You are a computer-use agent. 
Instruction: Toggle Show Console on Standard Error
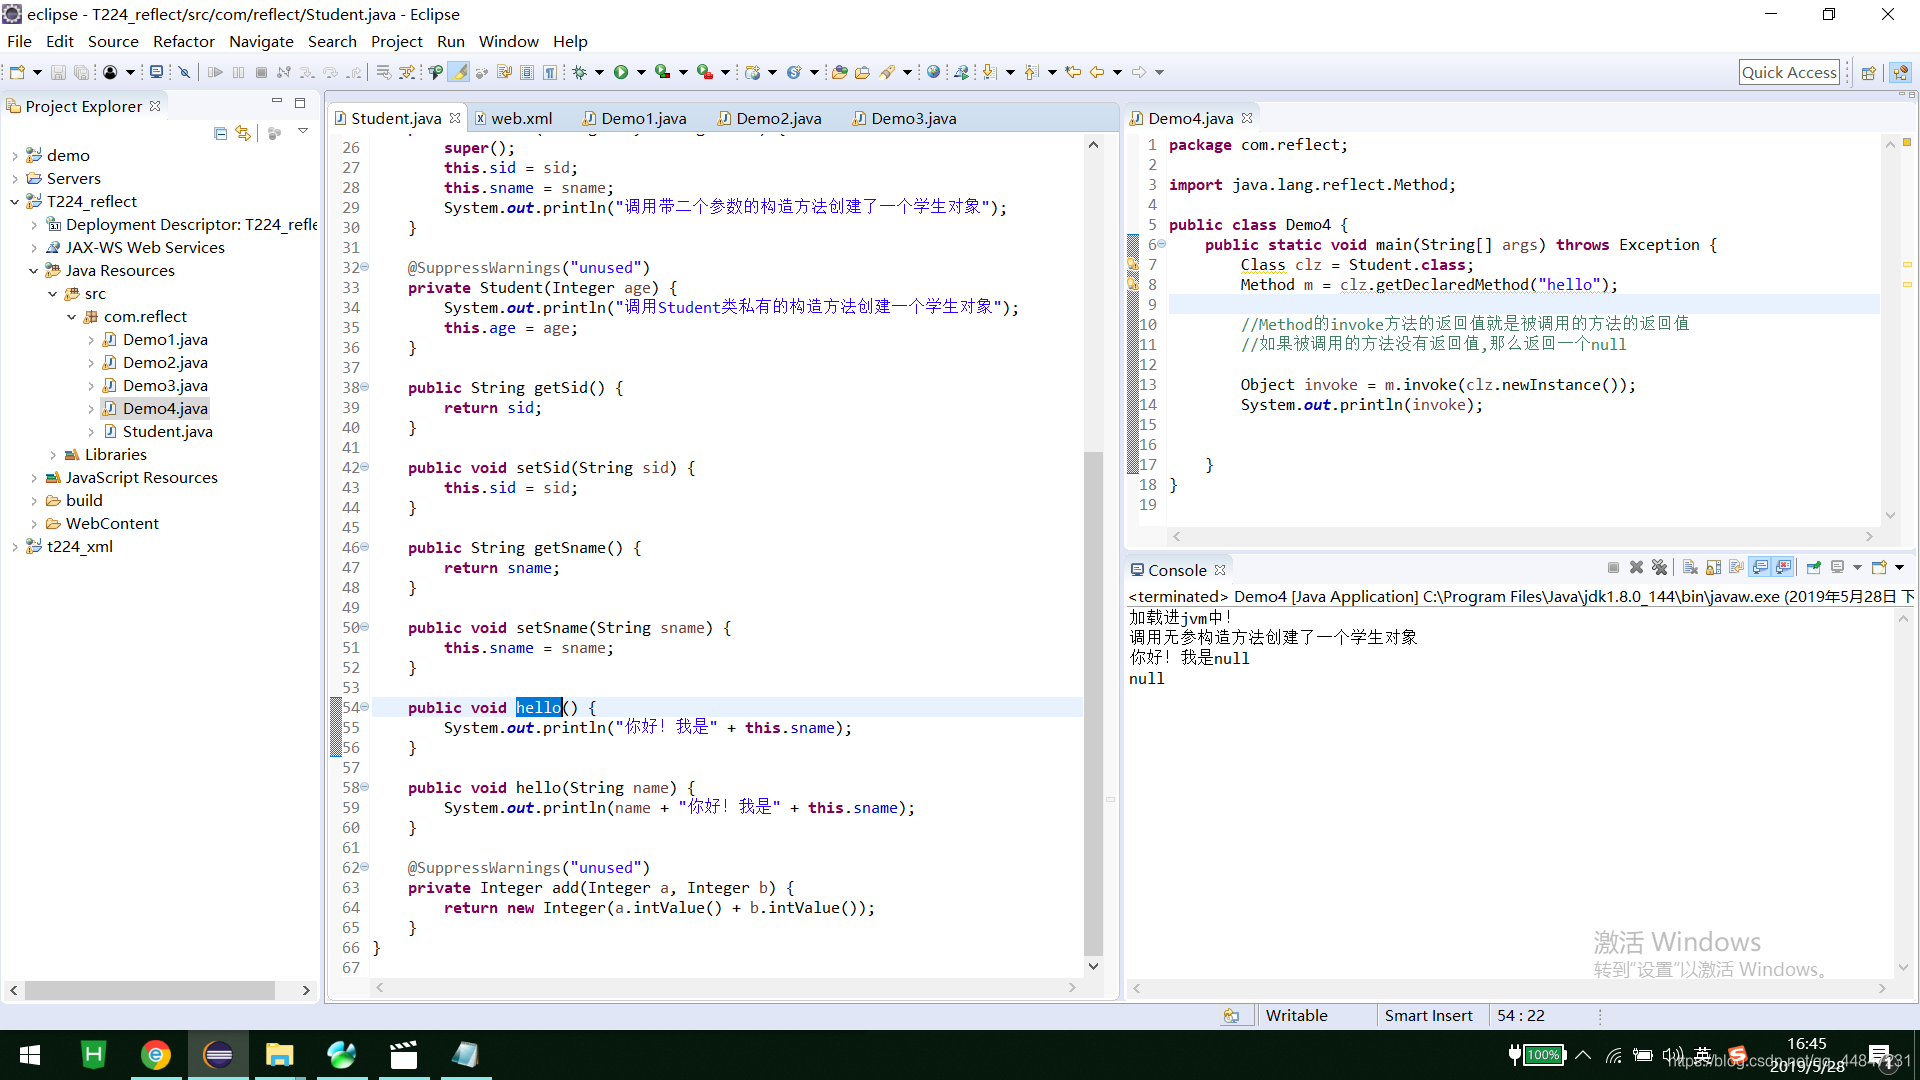pyautogui.click(x=1783, y=568)
